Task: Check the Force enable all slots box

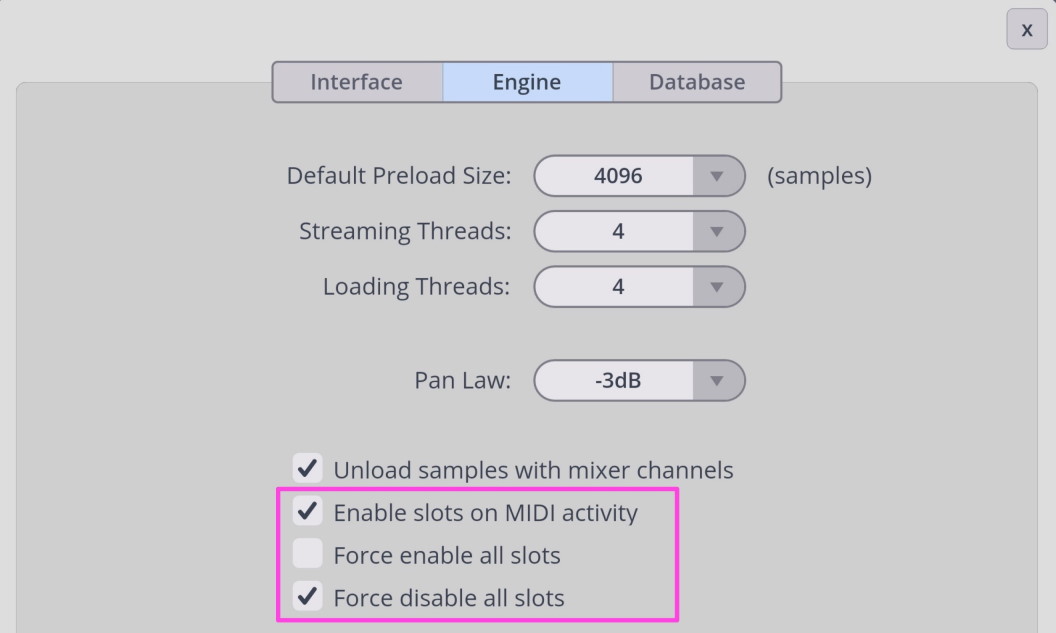Action: pyautogui.click(x=308, y=554)
